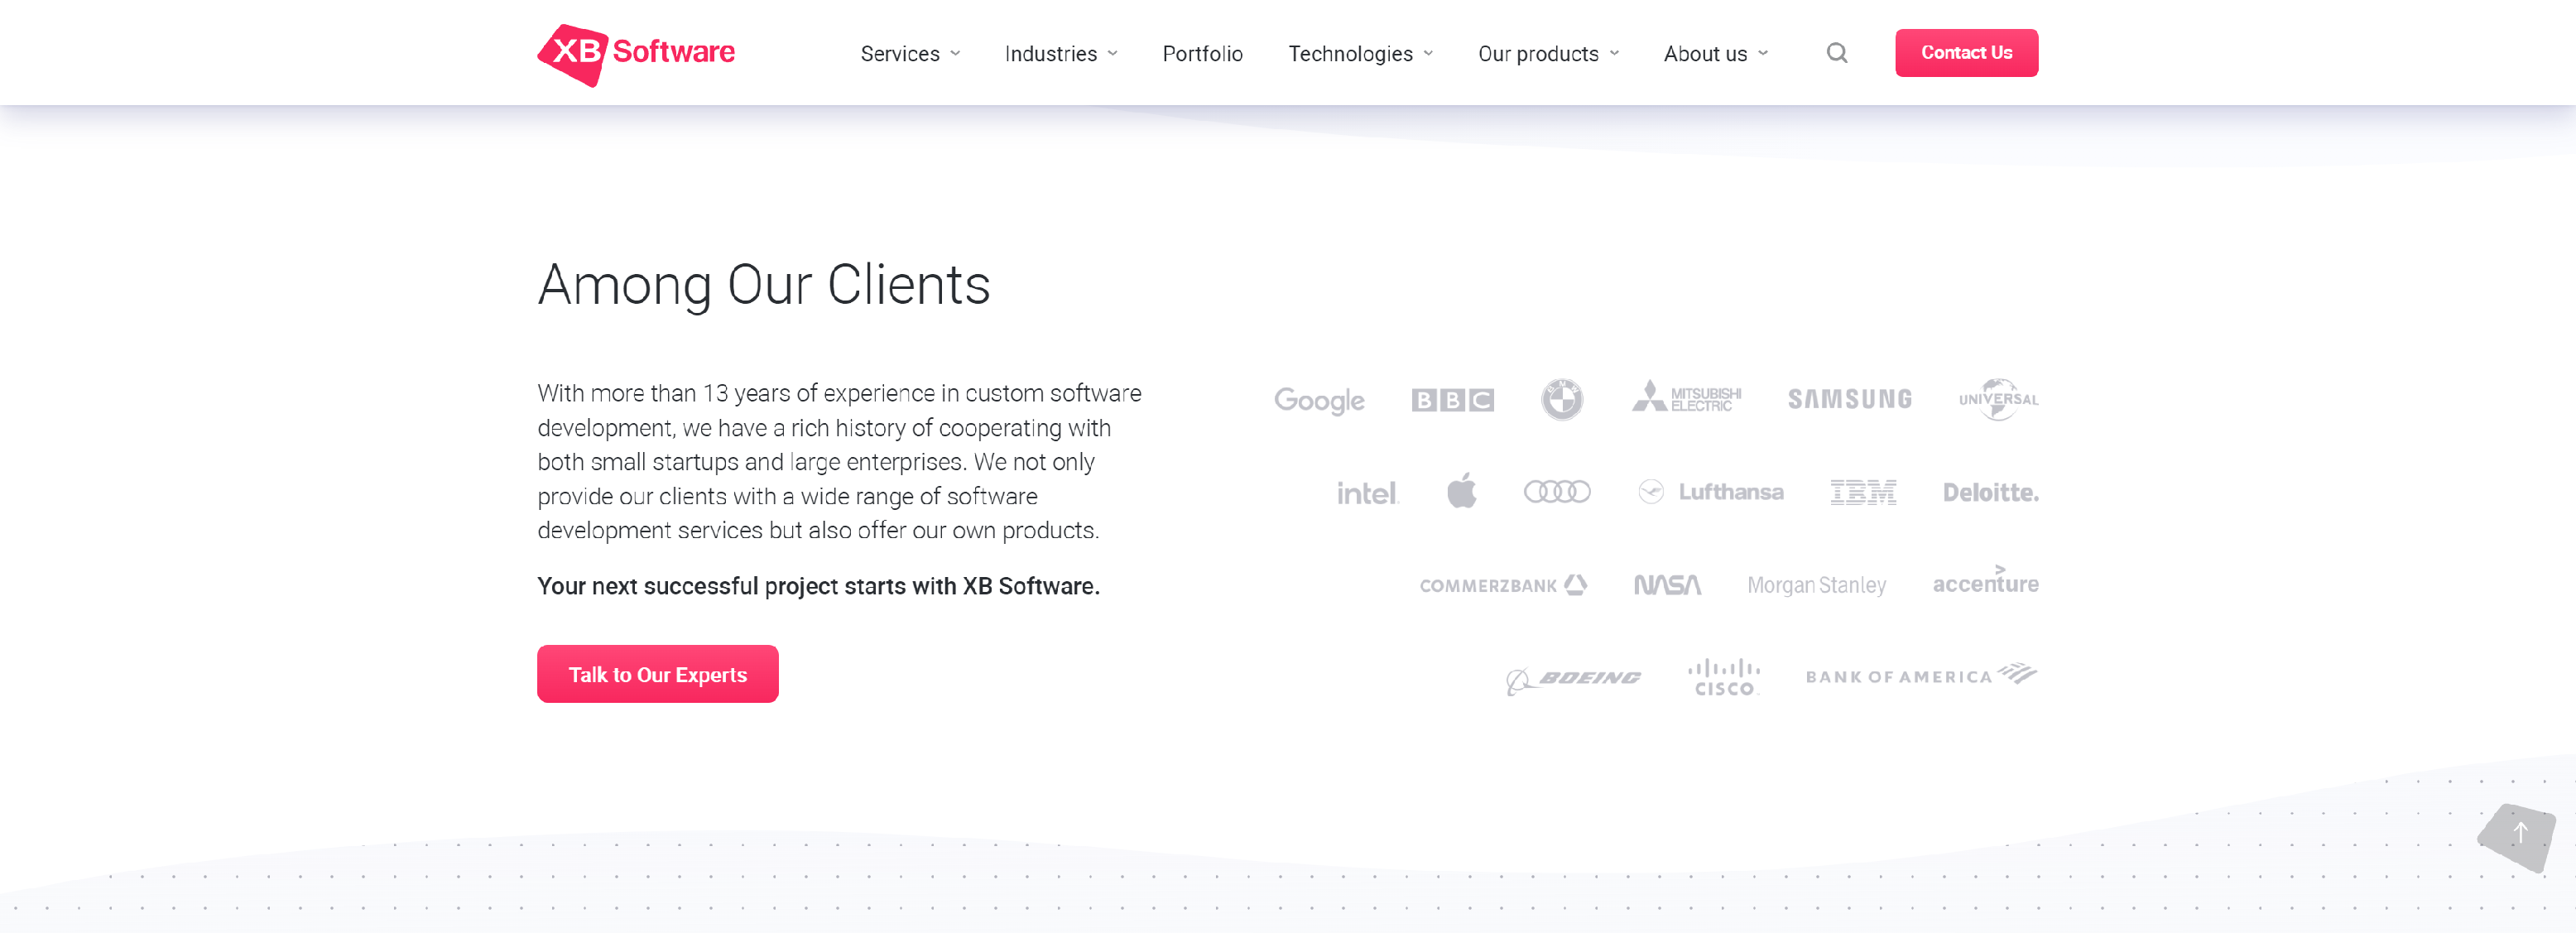Open the About us menu item
The width and height of the screenshot is (2576, 933).
[x=1705, y=54]
